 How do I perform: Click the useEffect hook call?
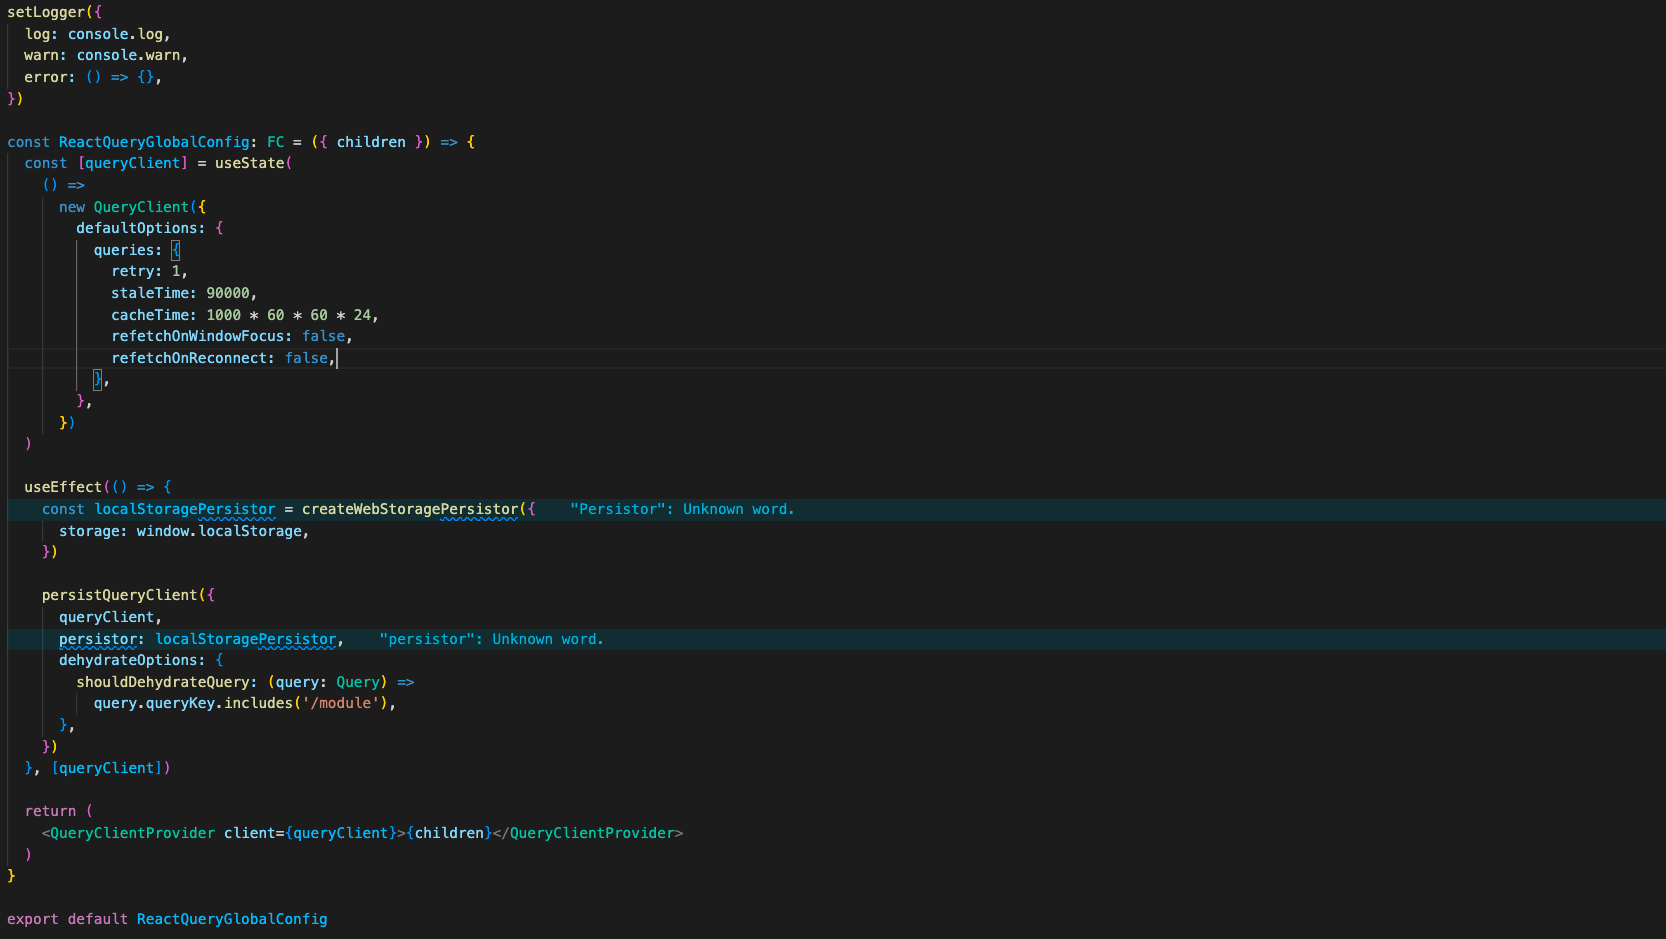click(x=63, y=487)
